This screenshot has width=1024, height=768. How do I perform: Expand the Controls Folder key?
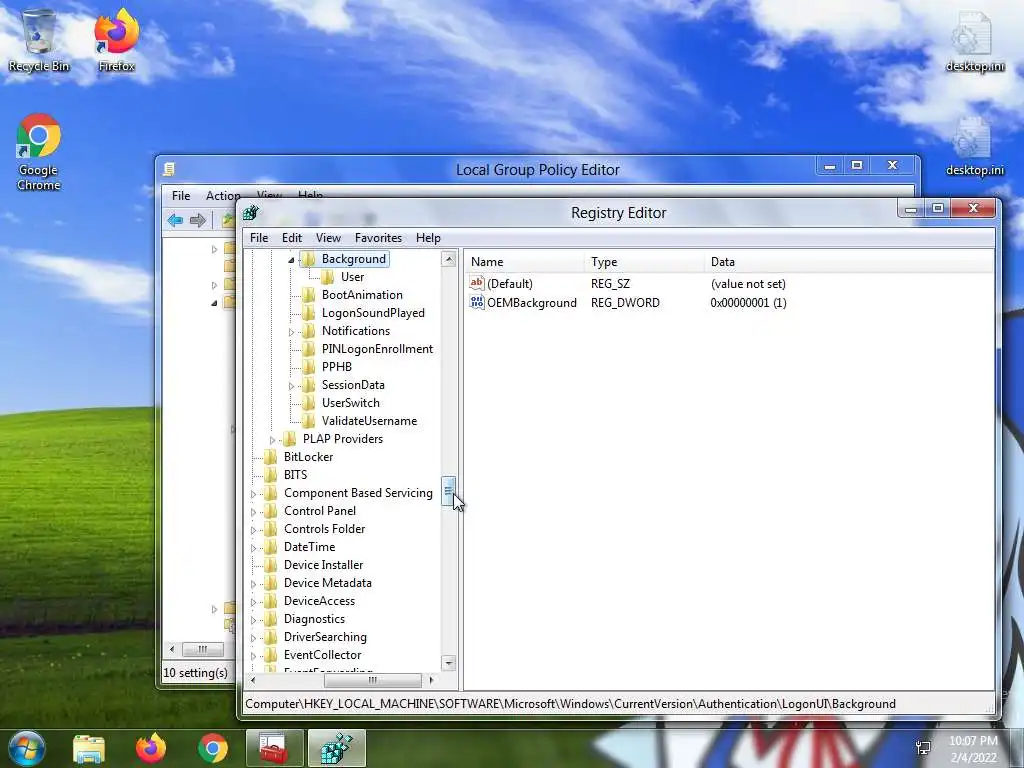click(253, 530)
